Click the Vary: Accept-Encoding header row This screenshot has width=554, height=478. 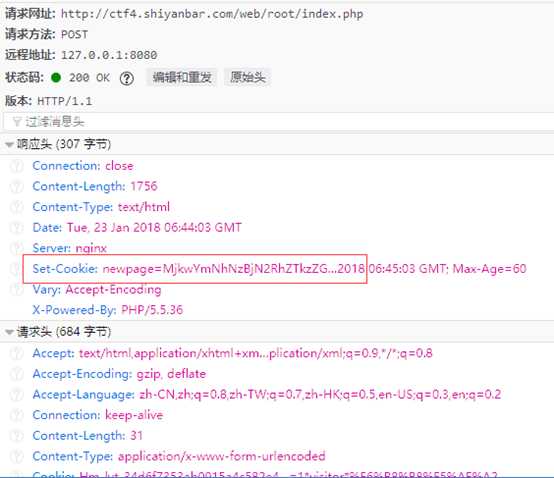coord(97,289)
